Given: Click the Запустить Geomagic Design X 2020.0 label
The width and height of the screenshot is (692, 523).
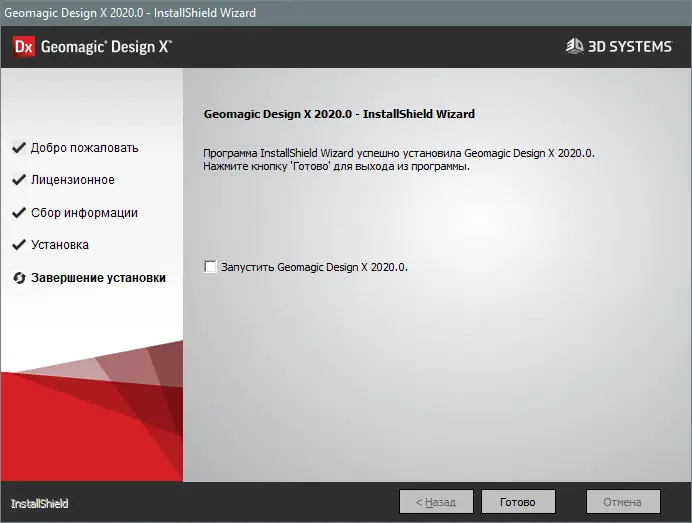Looking at the screenshot, I should coord(314,267).
